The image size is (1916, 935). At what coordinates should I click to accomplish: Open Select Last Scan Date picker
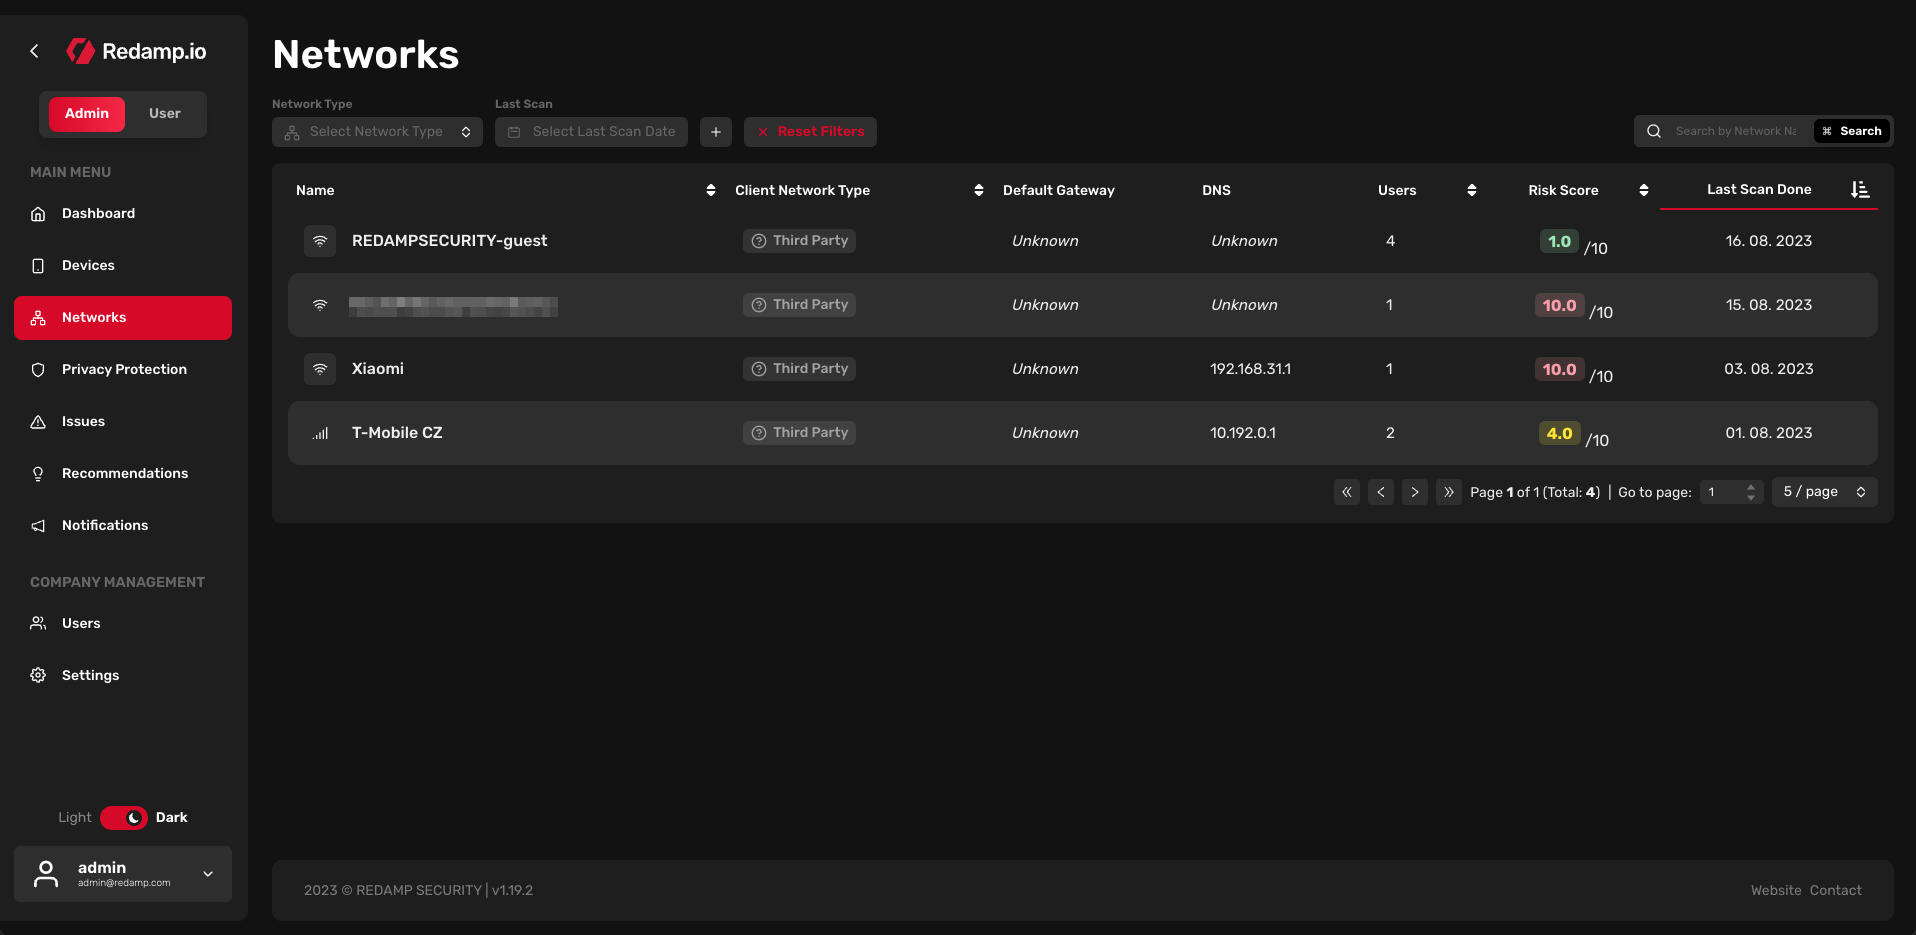[591, 132]
